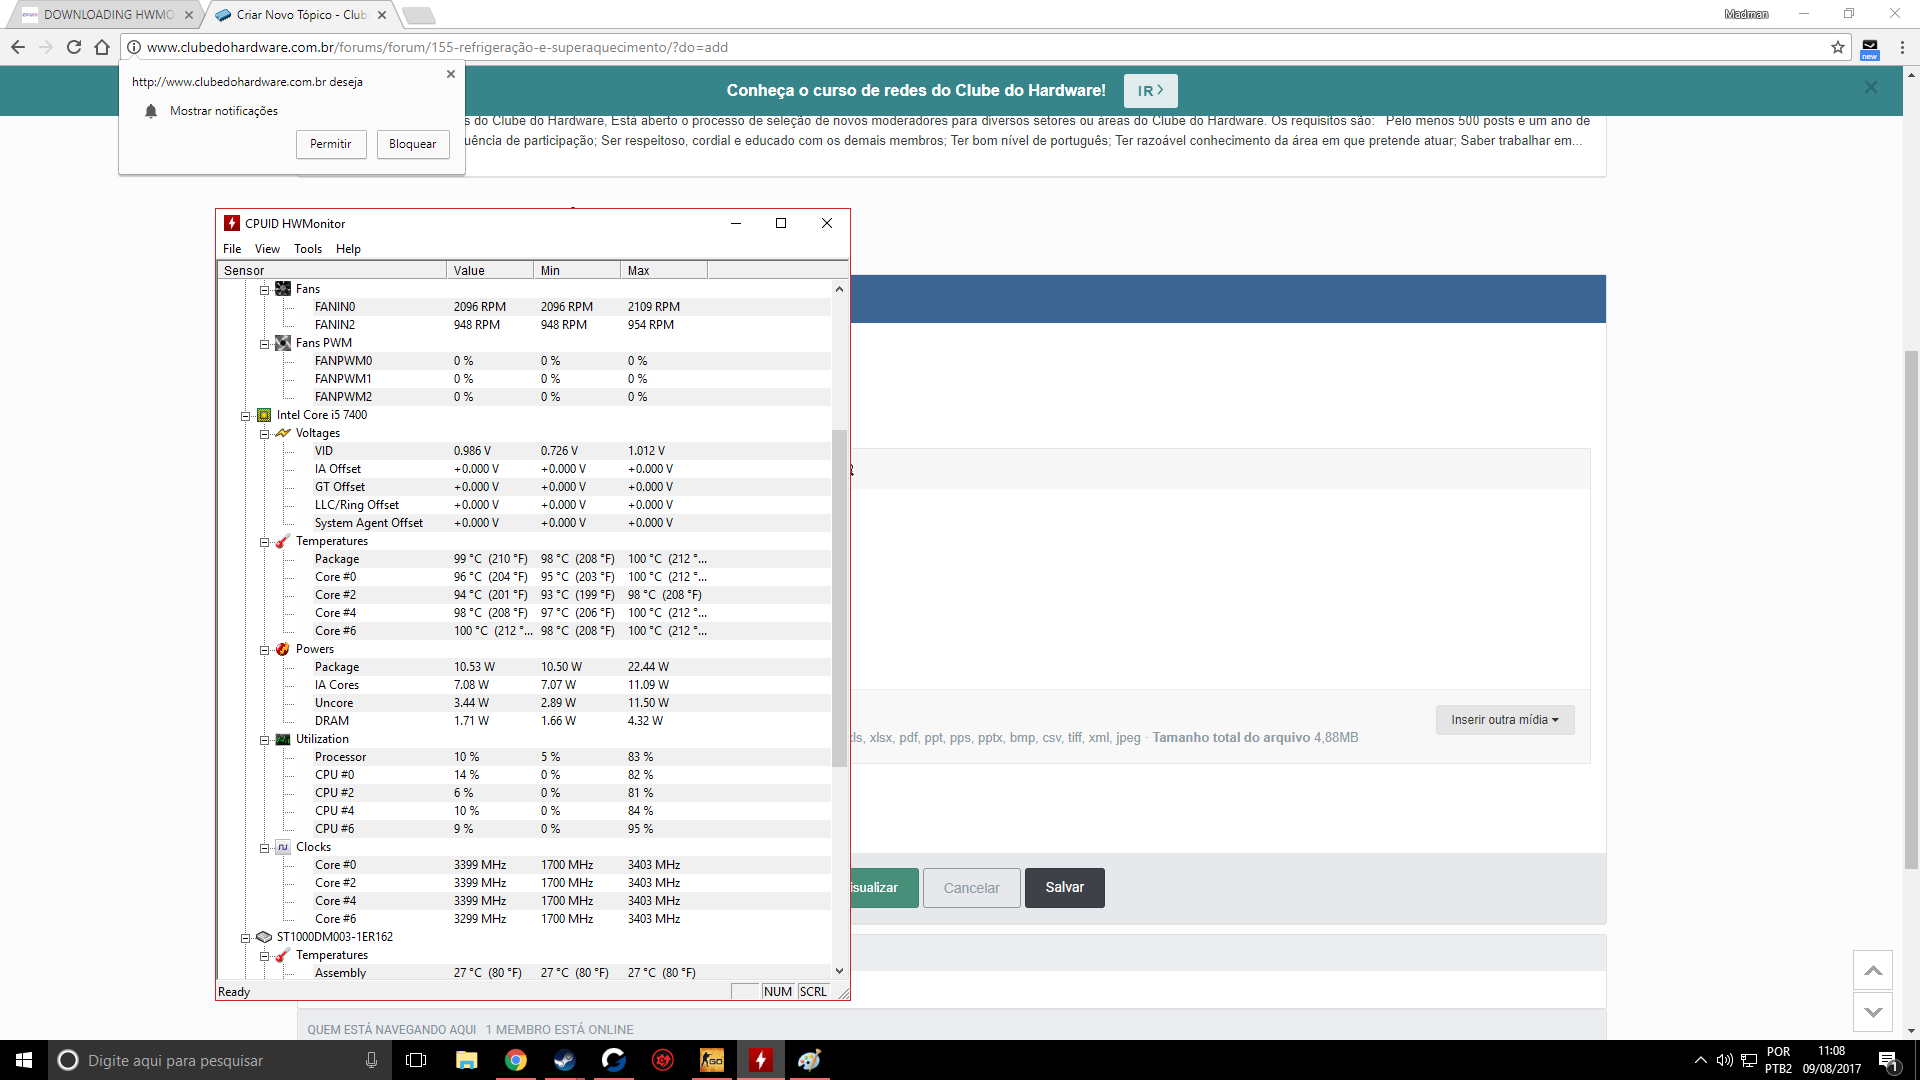Collapse the CPU Temperatures tree node

[264, 542]
